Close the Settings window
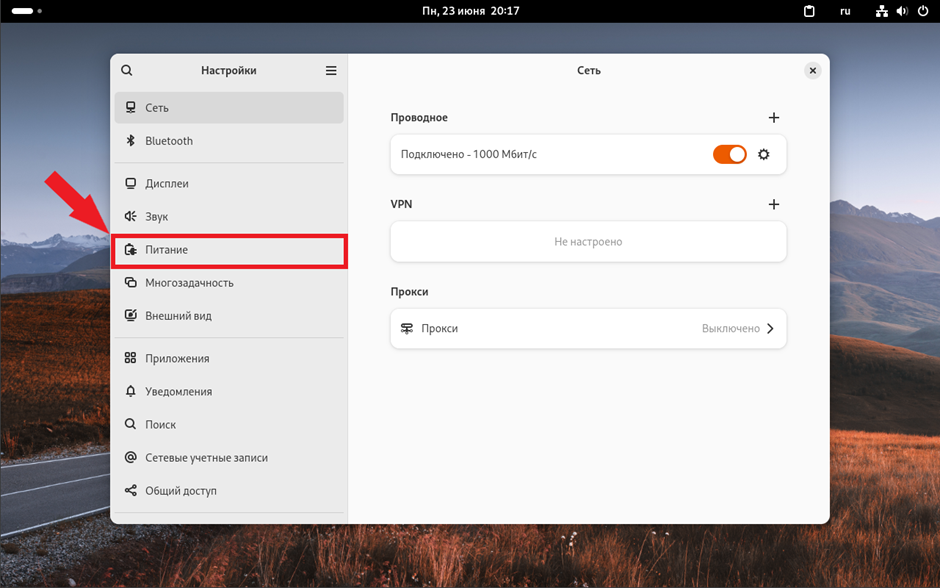940x588 pixels. [x=812, y=71]
